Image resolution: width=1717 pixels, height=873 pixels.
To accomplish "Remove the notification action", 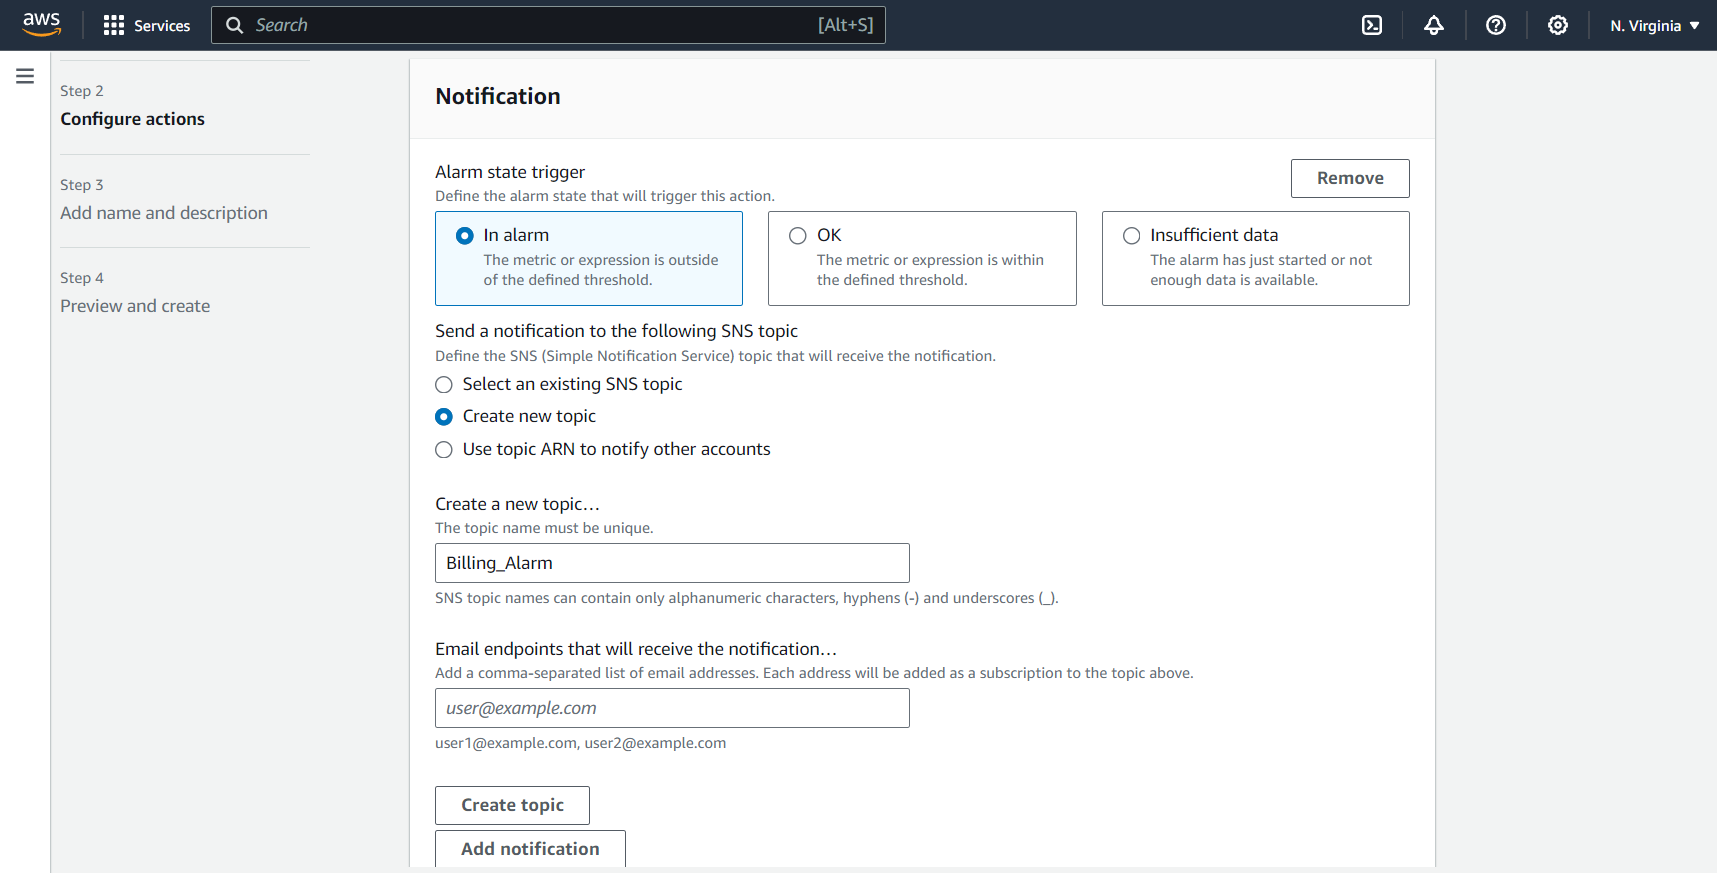I will click(1349, 178).
